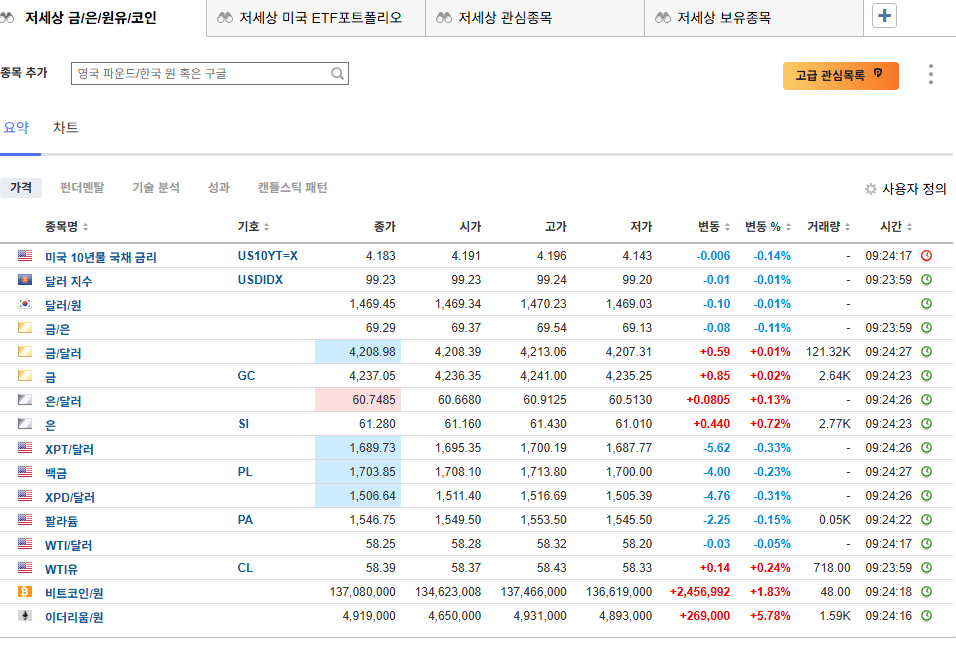Image resolution: width=956 pixels, height=647 pixels.
Task: Sort the table by 종목명 column
Action: 67,227
